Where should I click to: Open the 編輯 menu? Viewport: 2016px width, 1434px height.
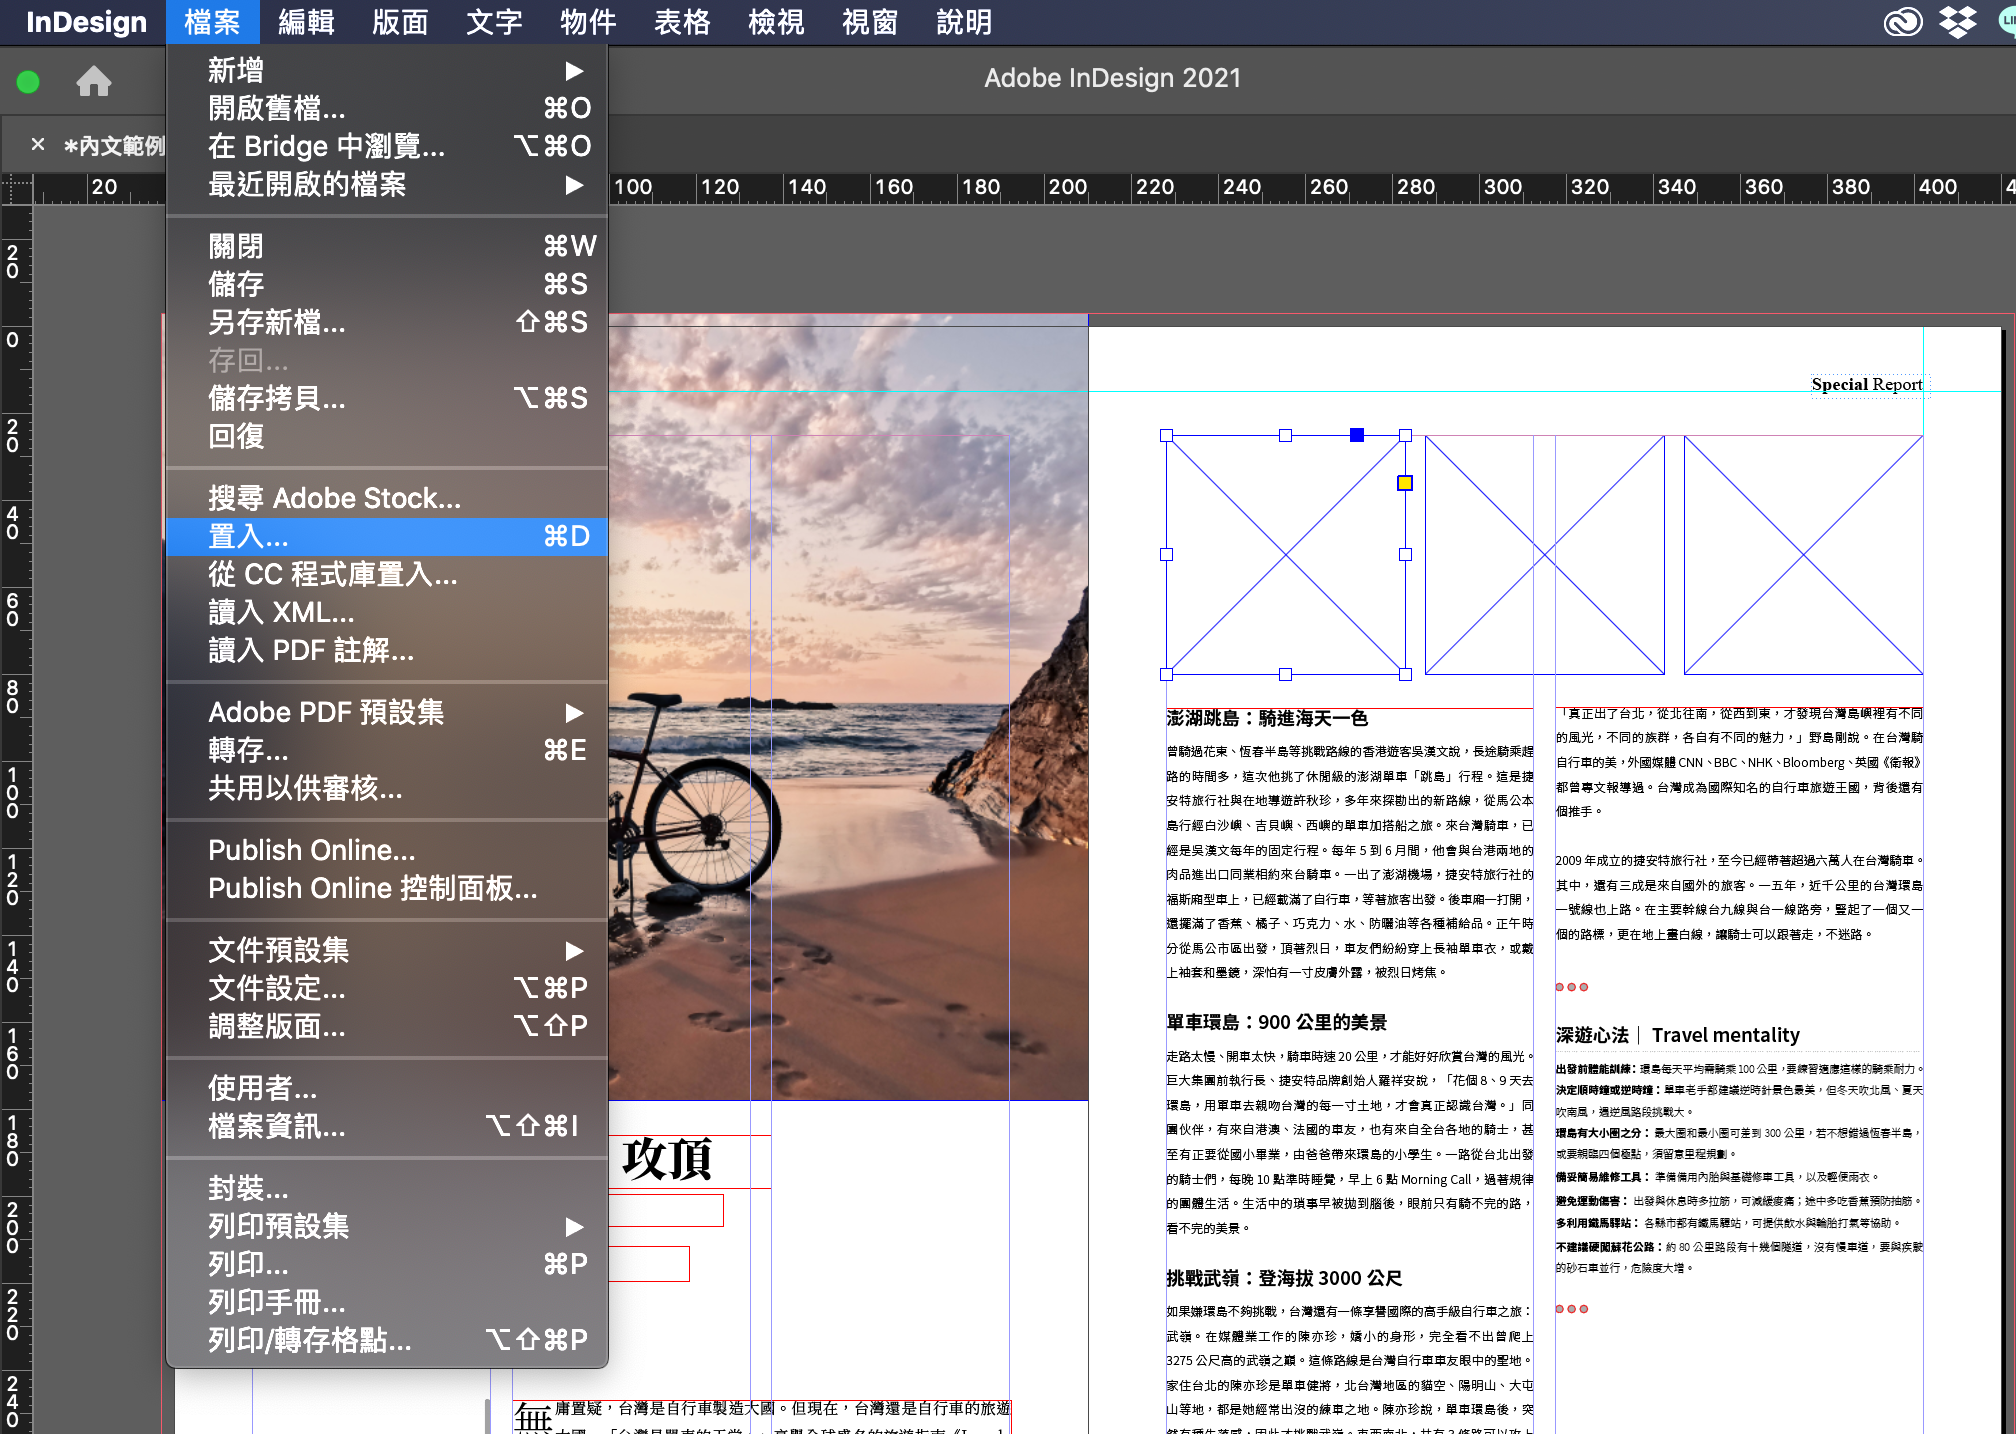tap(306, 22)
